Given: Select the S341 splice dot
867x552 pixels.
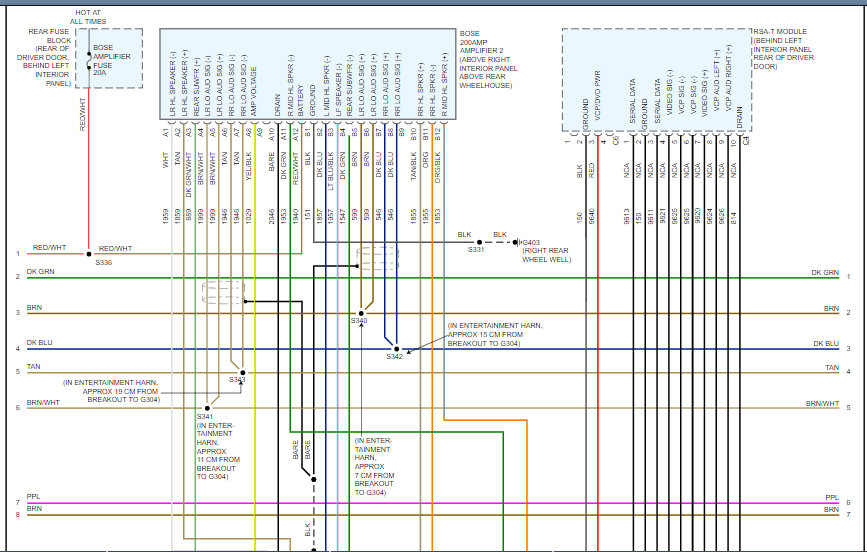Looking at the screenshot, I should point(207,408).
